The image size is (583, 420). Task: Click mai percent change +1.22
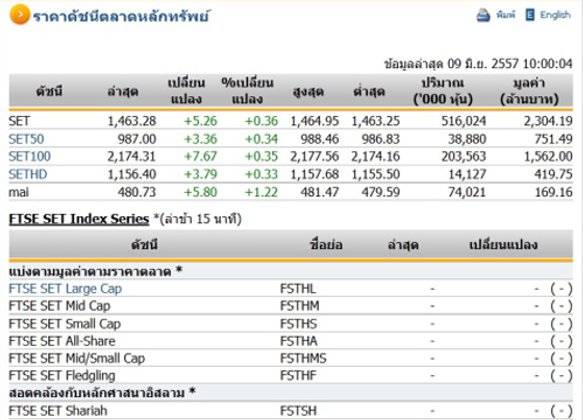(x=261, y=192)
